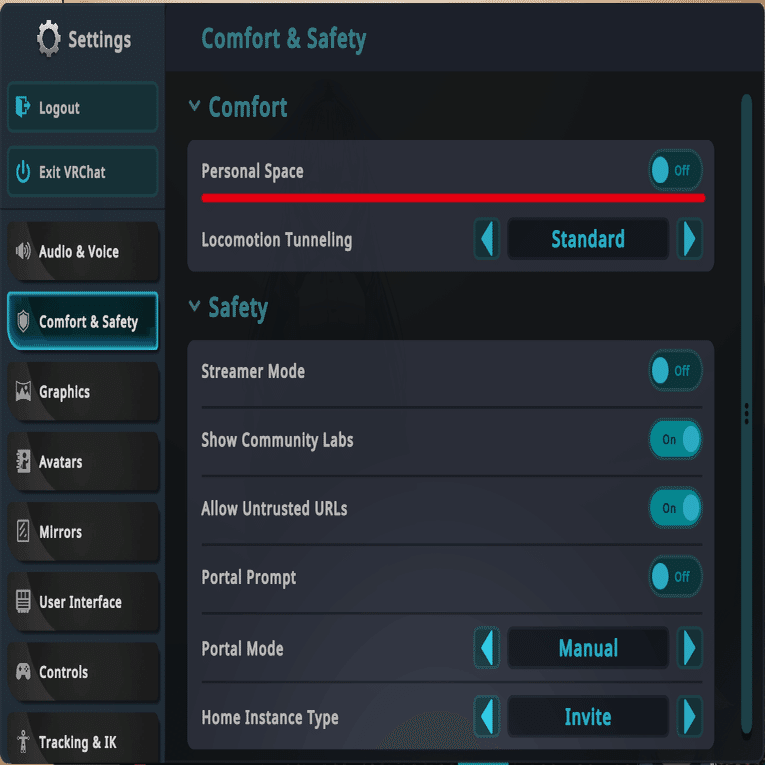Click the Graphics picture icon
The width and height of the screenshot is (765, 765).
point(23,392)
